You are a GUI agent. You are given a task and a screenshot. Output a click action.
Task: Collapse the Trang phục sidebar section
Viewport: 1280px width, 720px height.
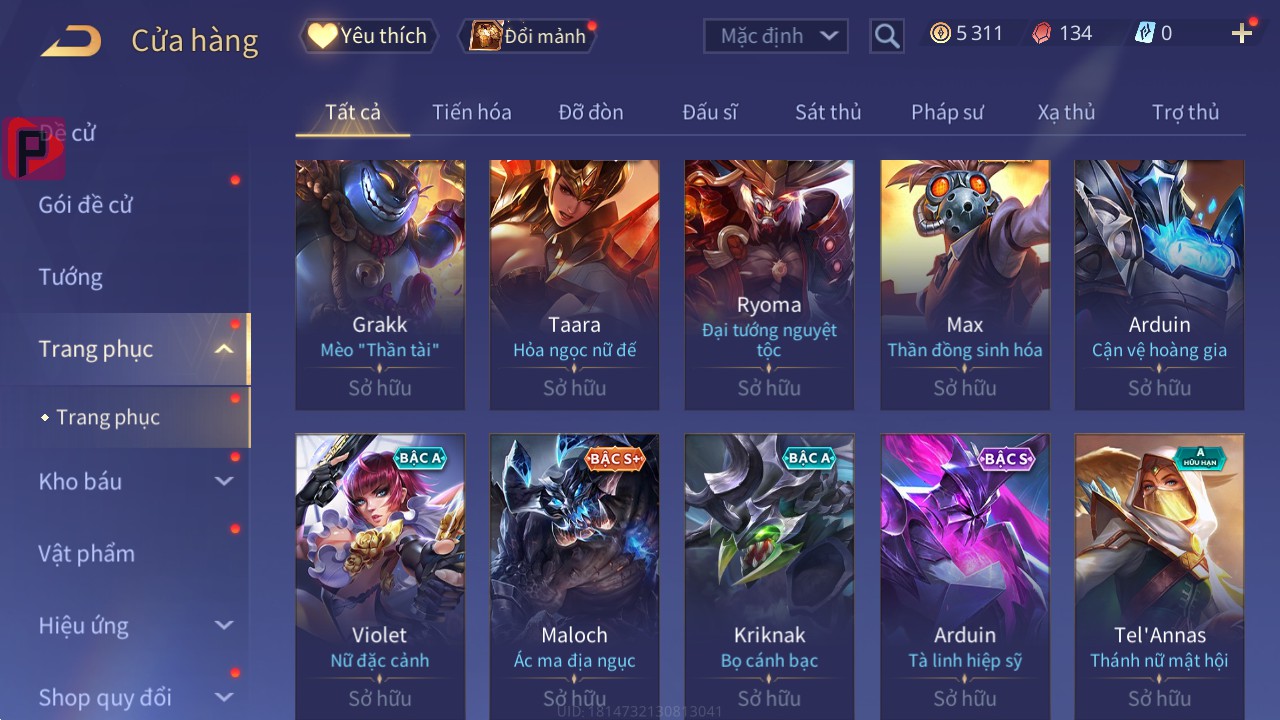pyautogui.click(x=224, y=349)
